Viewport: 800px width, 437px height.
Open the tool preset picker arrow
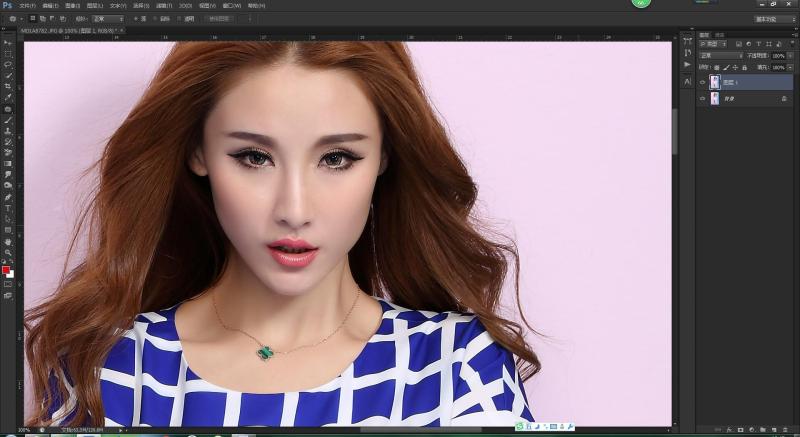pos(21,19)
